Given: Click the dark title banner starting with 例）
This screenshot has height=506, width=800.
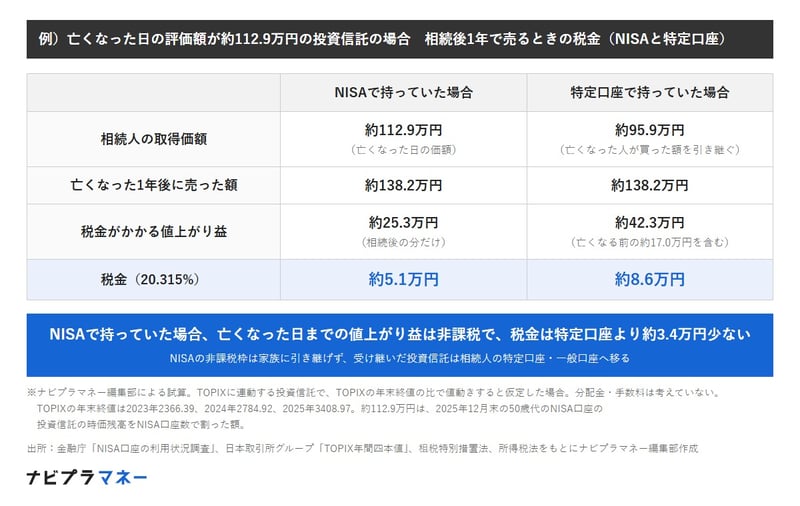Looking at the screenshot, I should pos(399,39).
